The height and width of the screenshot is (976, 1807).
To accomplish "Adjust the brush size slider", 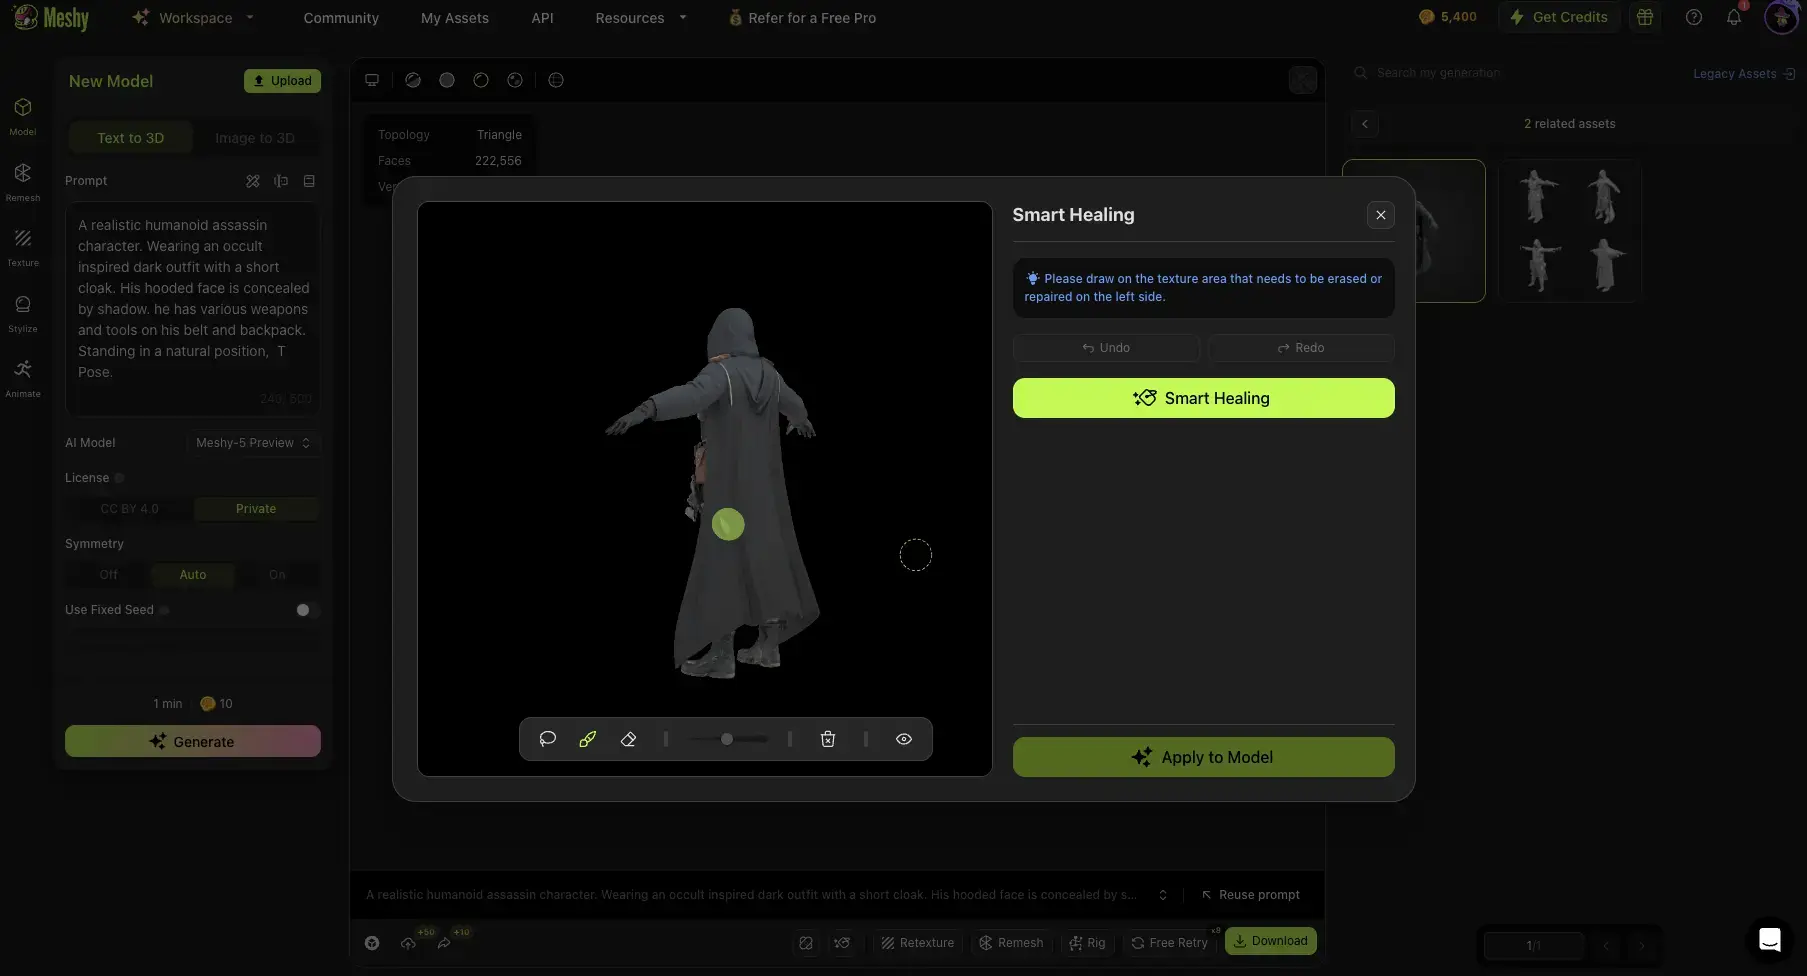I will click(x=727, y=739).
